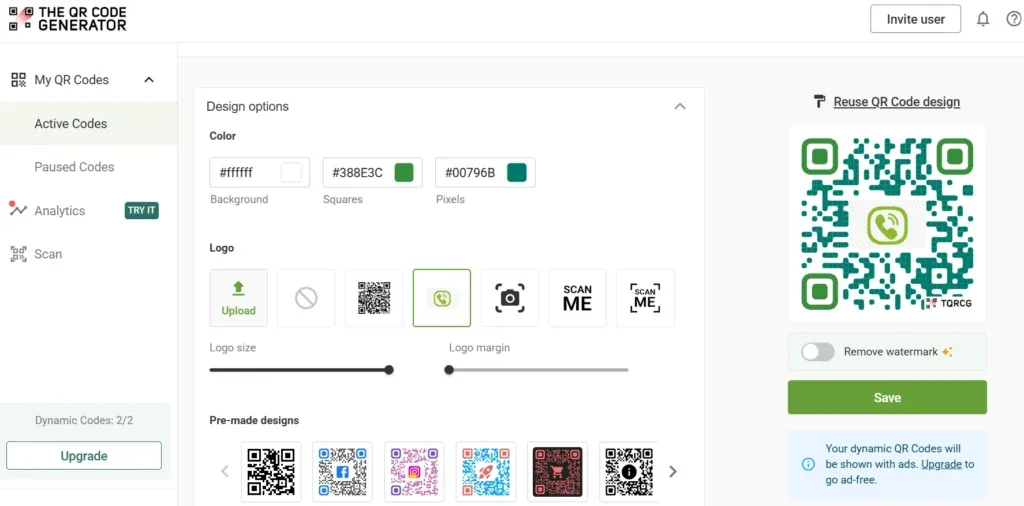
Task: Open the help question mark icon
Action: (x=1014, y=19)
